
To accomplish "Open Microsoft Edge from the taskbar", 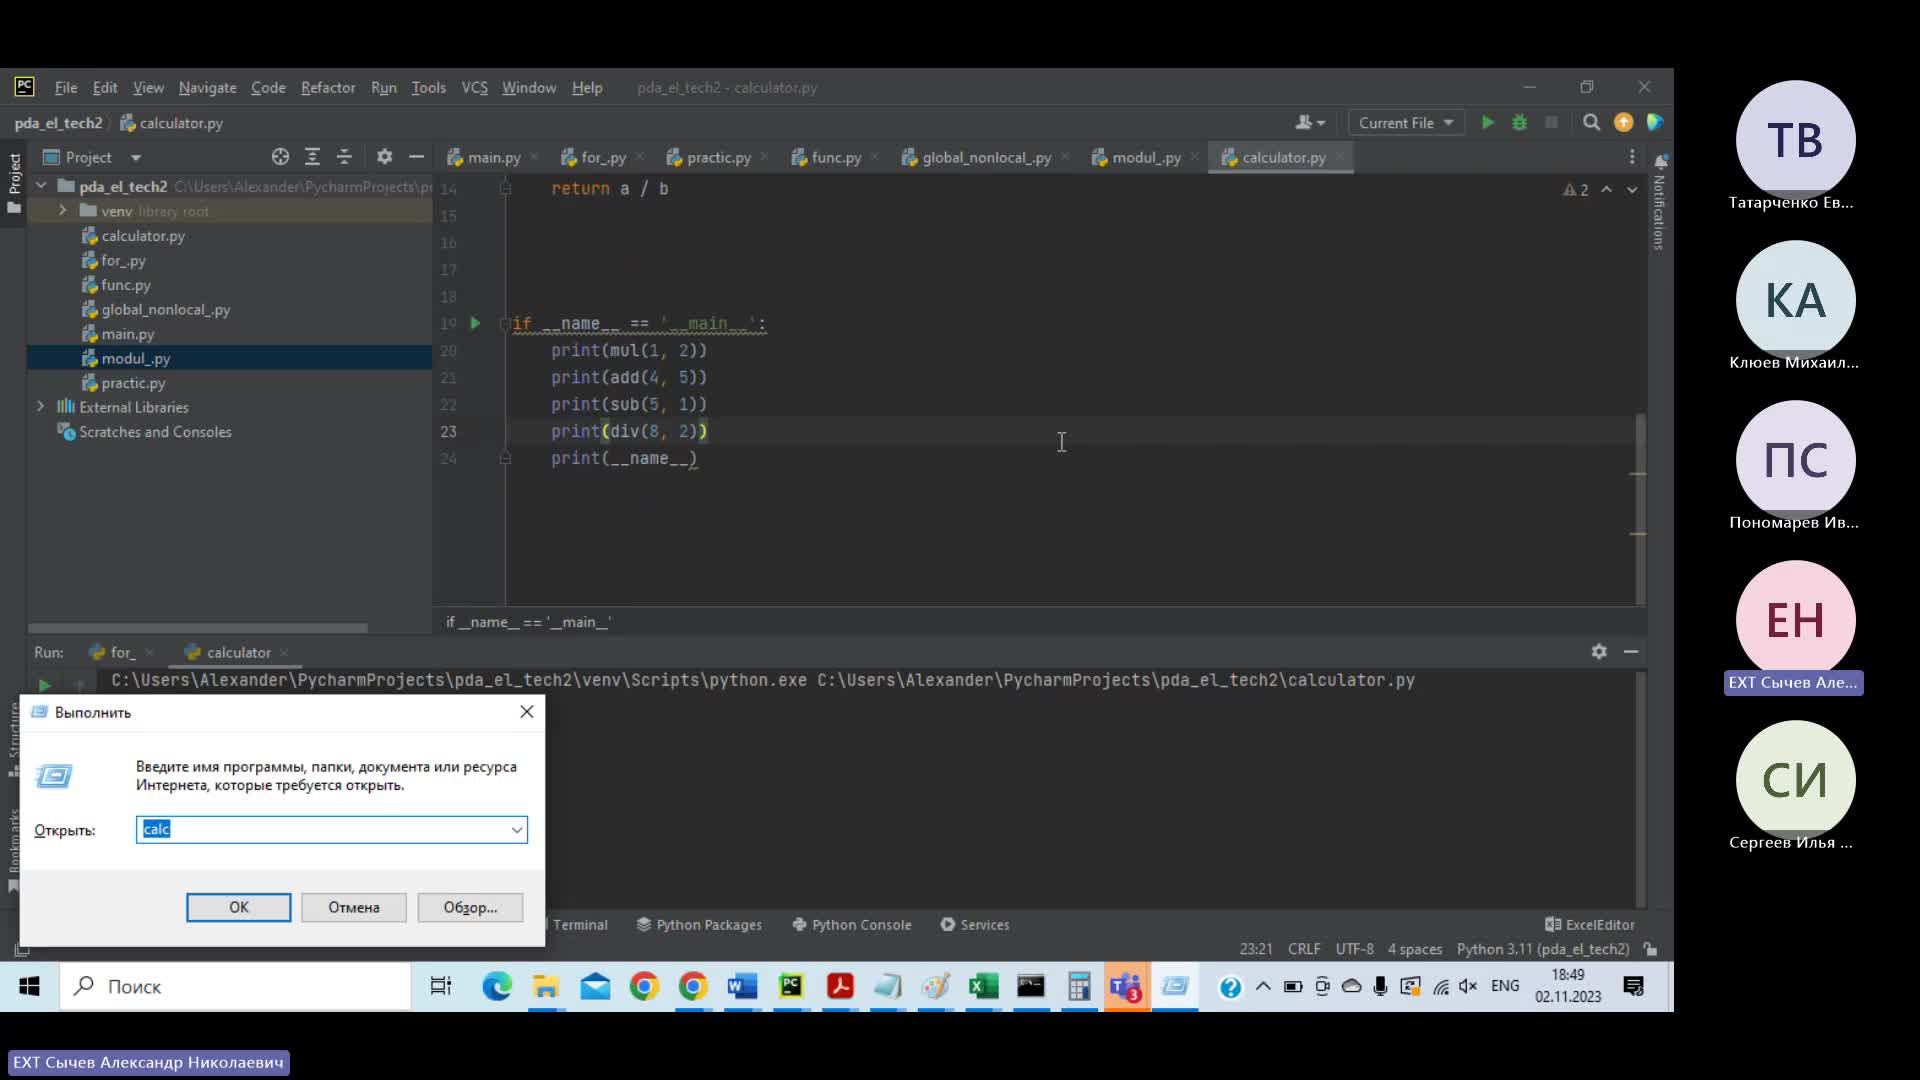I will 497,986.
